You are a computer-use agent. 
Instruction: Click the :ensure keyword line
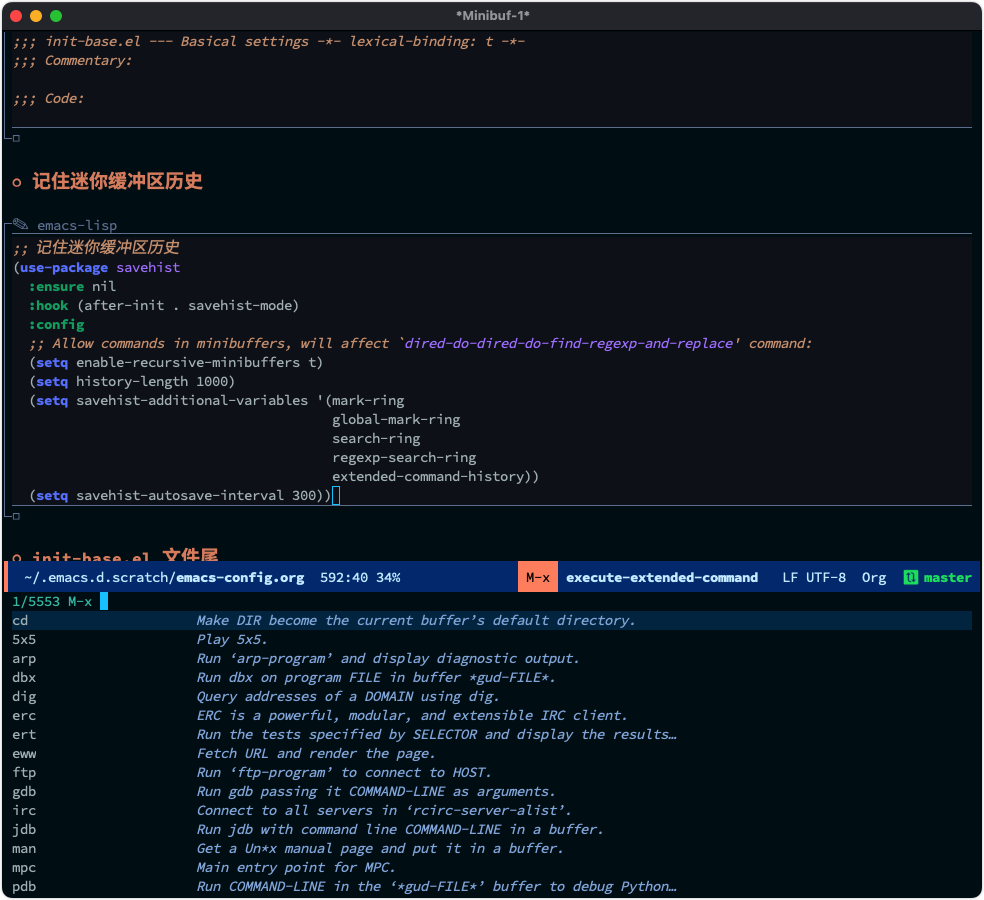coord(72,287)
